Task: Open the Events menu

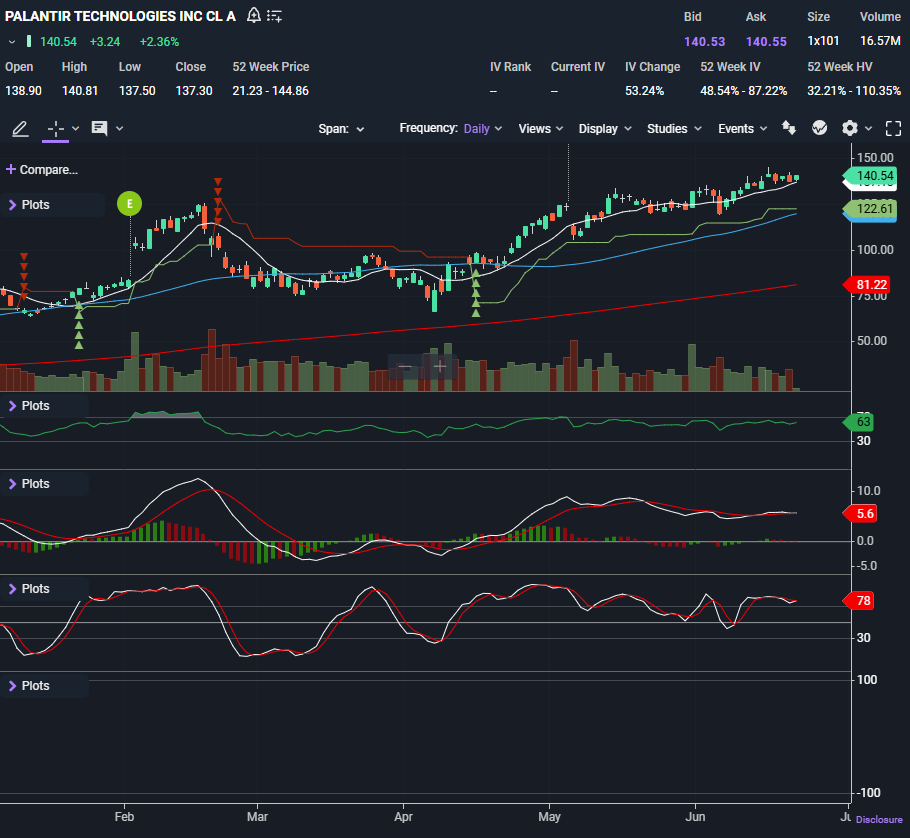Action: (743, 129)
